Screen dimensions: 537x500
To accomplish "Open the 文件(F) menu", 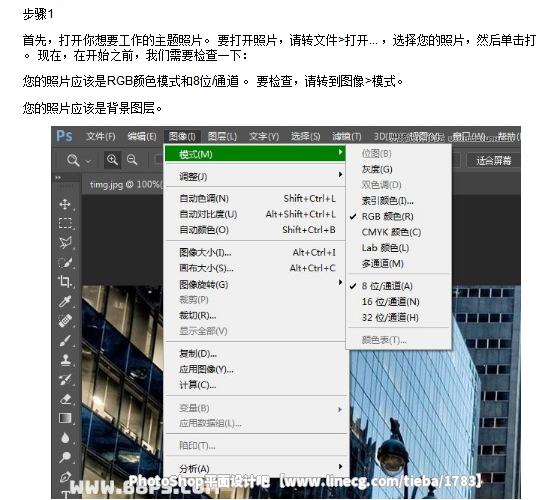I will [x=100, y=136].
